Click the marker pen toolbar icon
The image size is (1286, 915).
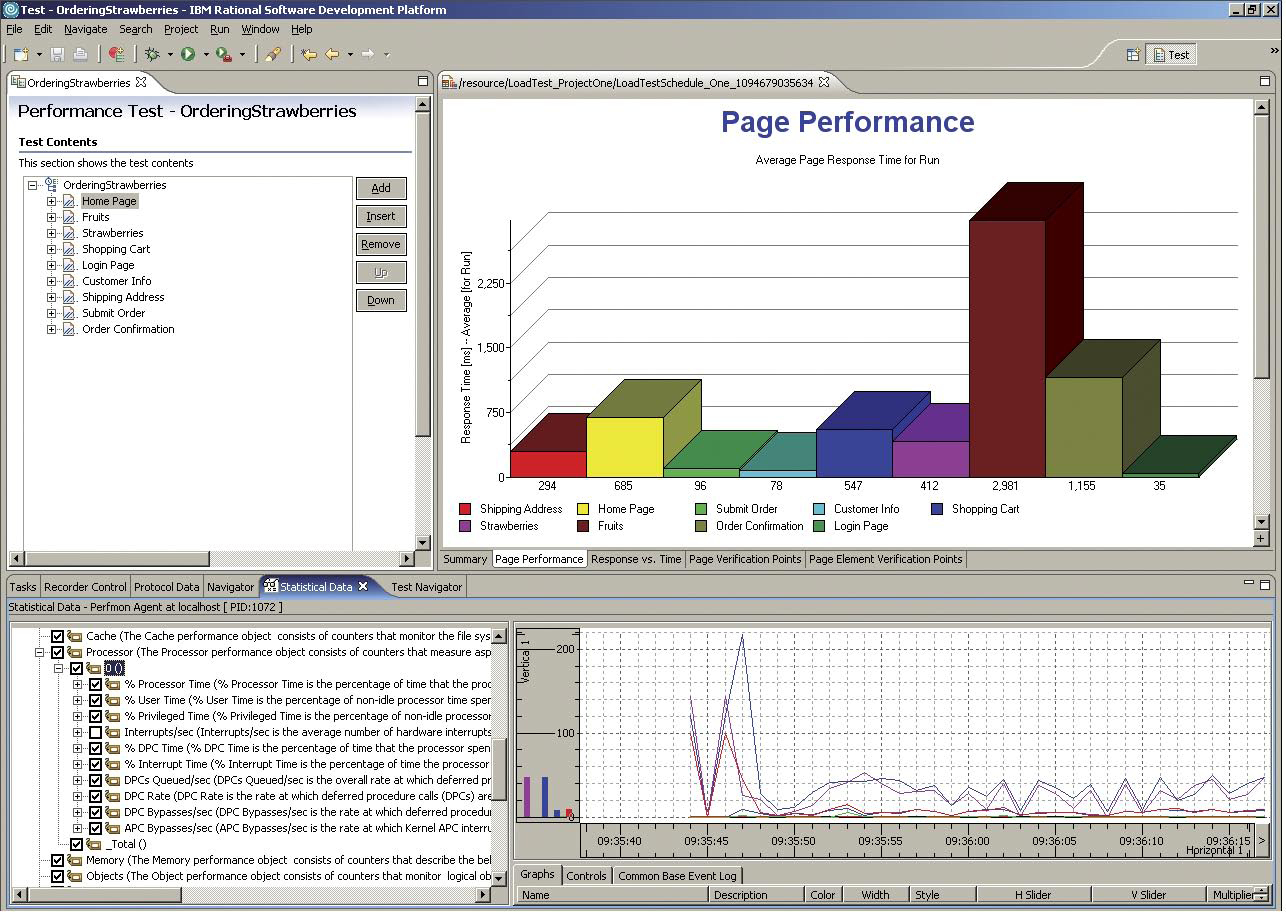[x=272, y=54]
